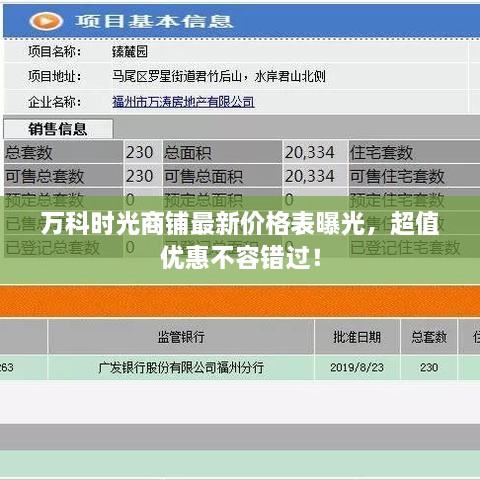The width and height of the screenshot is (480, 480).
Task: Click the 总面积 label cell
Action: pos(222,152)
